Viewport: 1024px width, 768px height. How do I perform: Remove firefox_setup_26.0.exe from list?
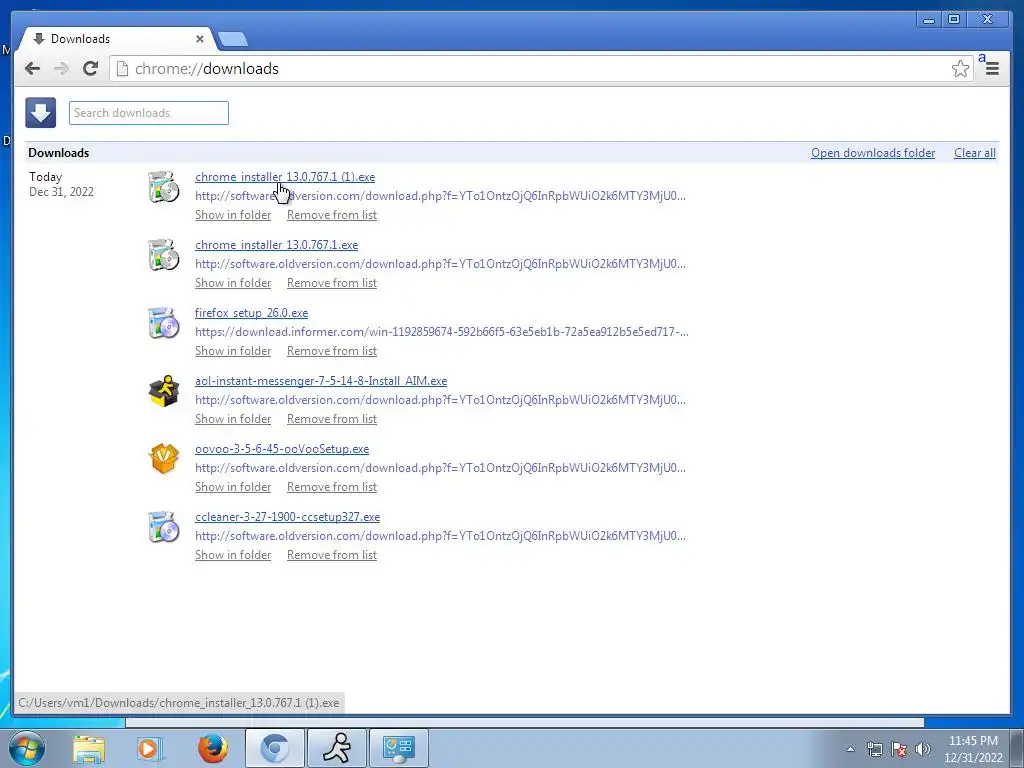[x=332, y=351]
